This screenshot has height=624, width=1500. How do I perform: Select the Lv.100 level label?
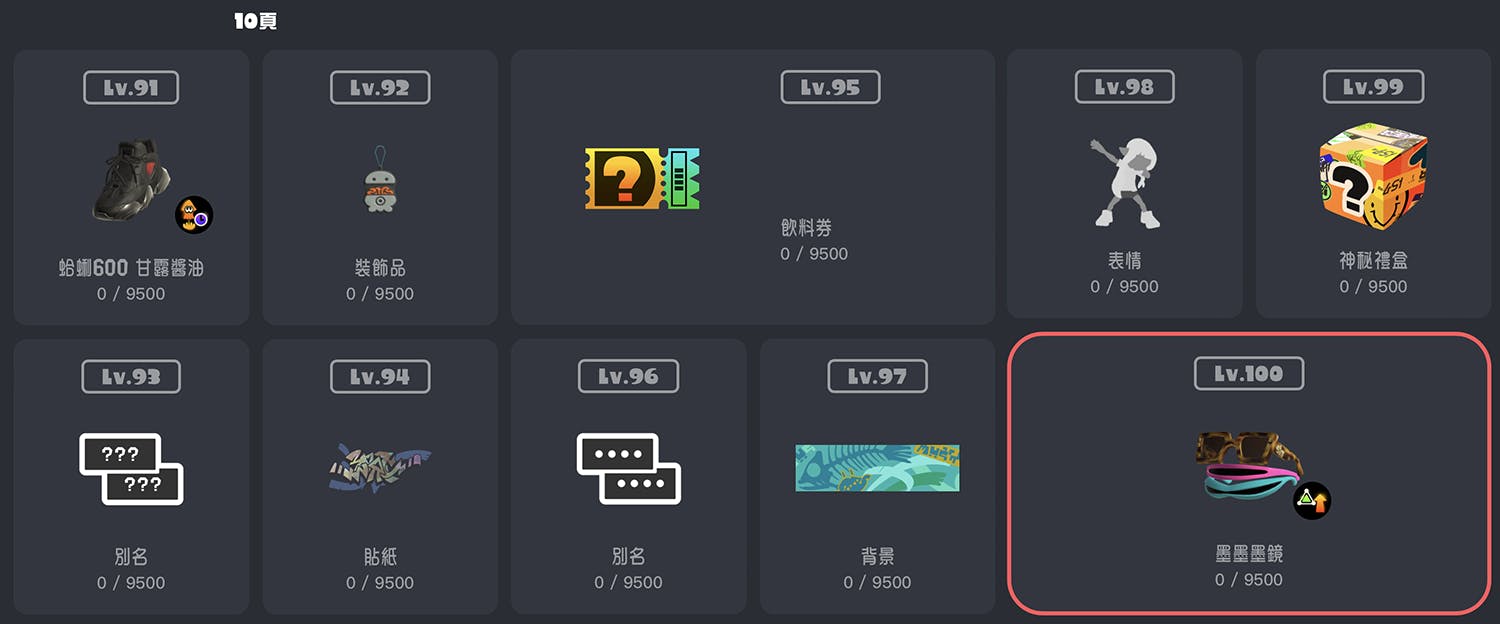point(1248,374)
